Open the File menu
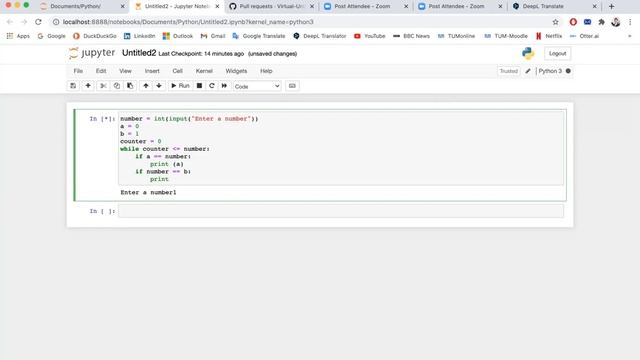 (x=78, y=71)
